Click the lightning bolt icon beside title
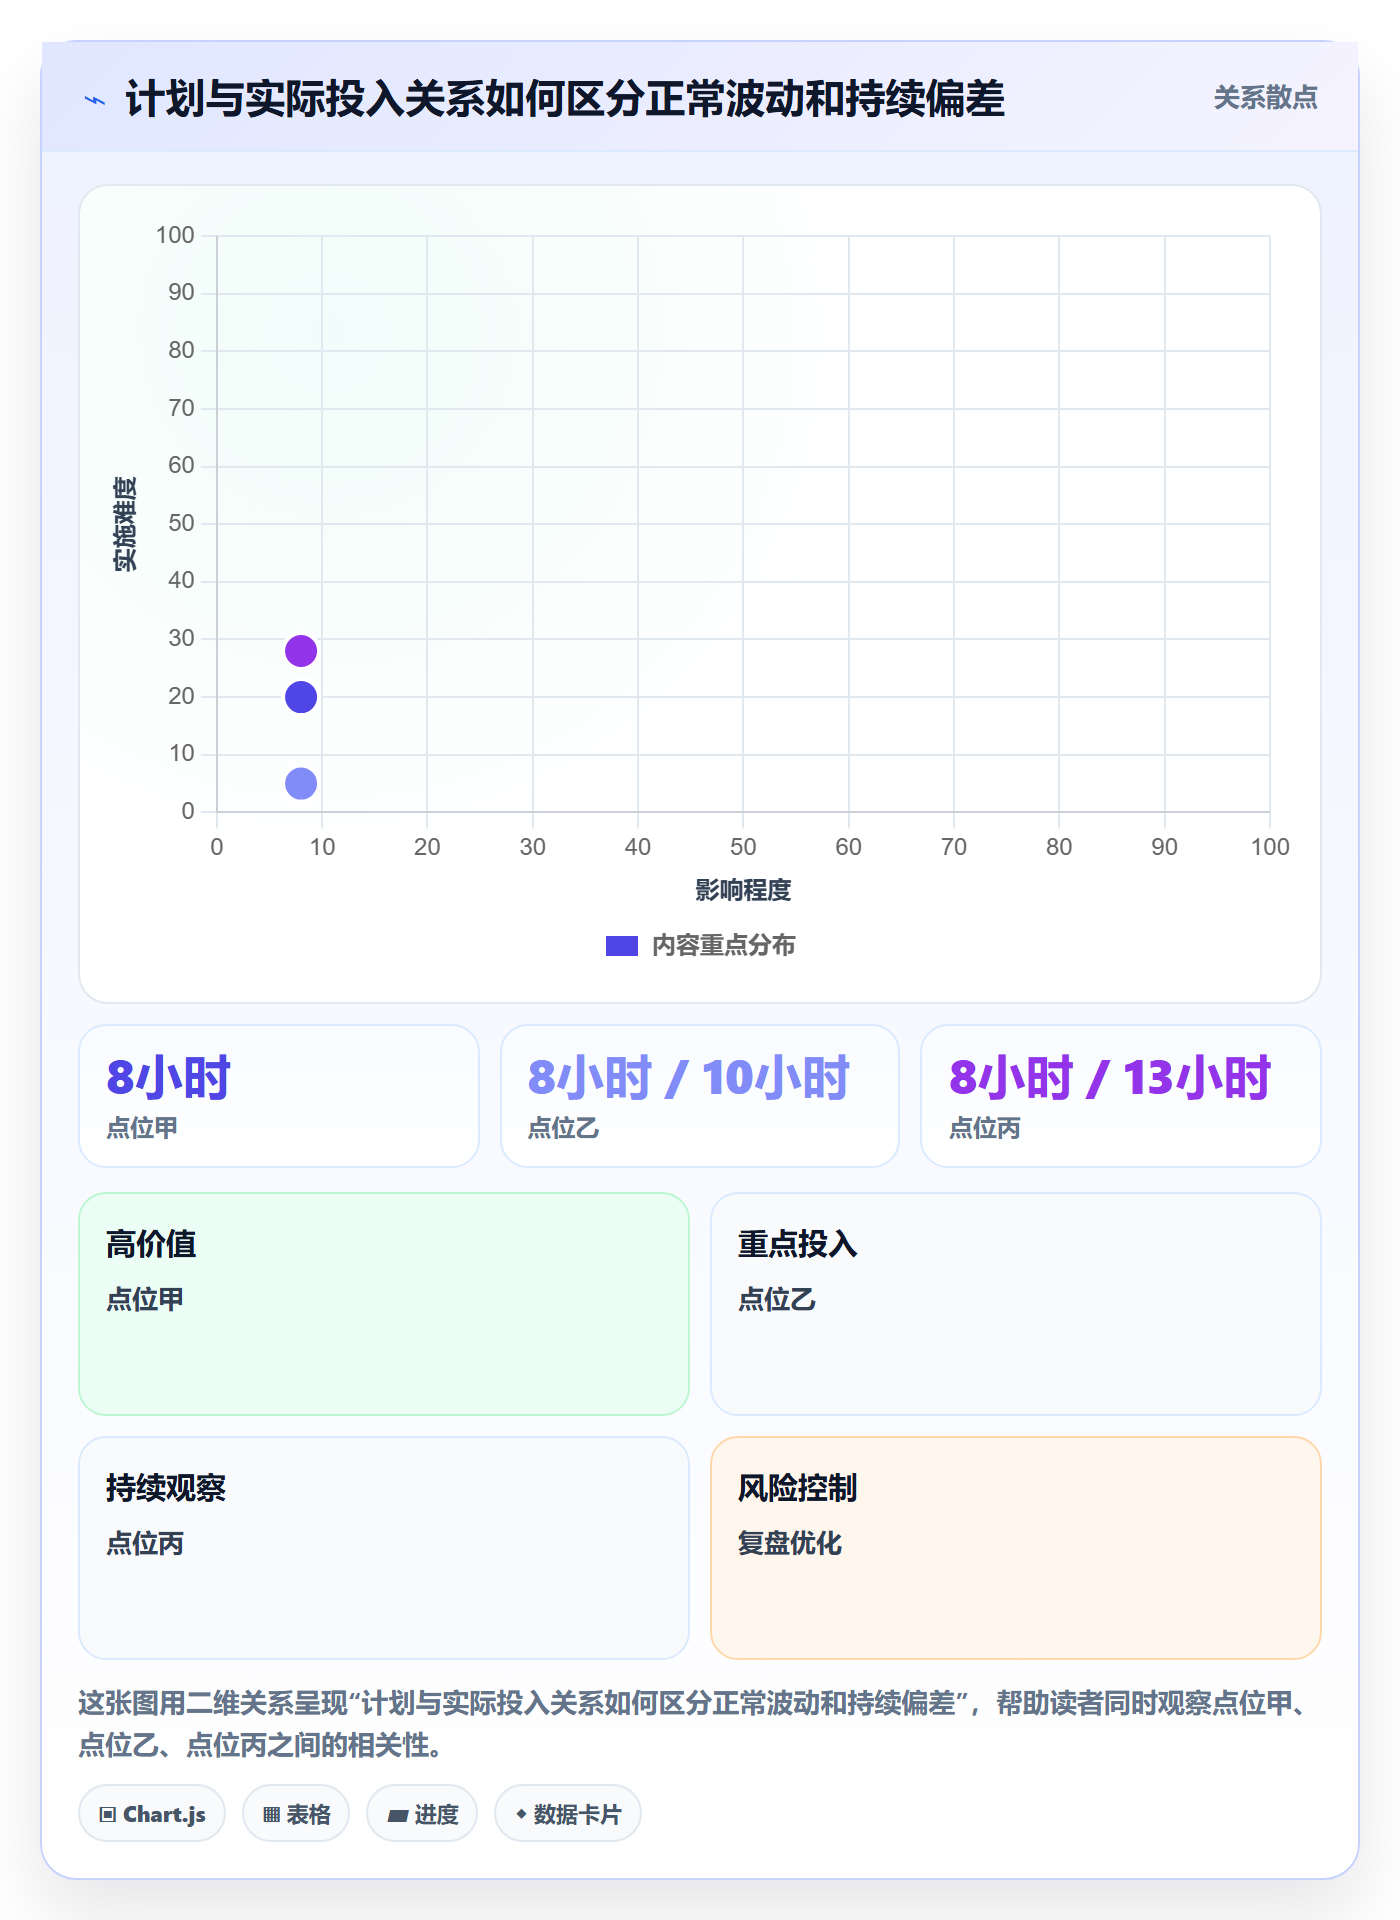Viewport: 1400px width, 1920px height. pyautogui.click(x=95, y=100)
